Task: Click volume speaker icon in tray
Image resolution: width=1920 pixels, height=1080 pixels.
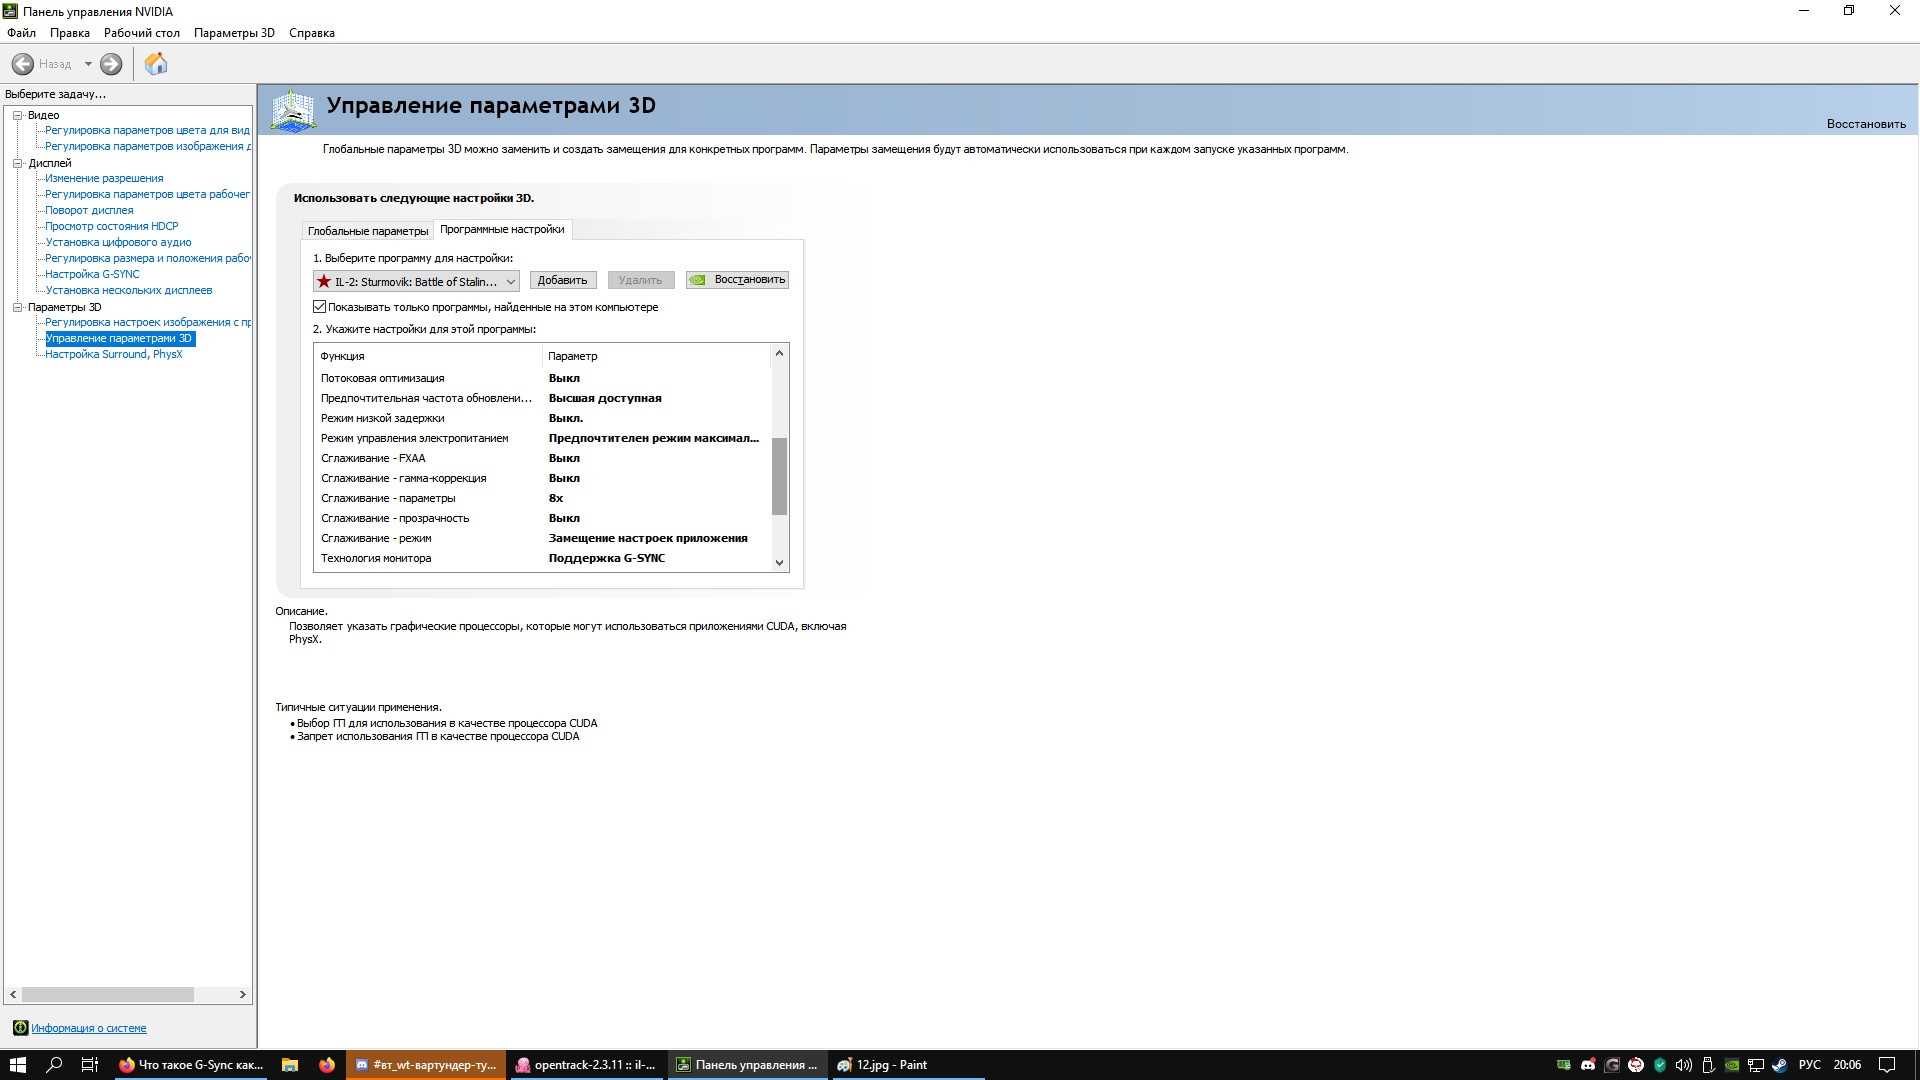Action: pyautogui.click(x=1684, y=1065)
